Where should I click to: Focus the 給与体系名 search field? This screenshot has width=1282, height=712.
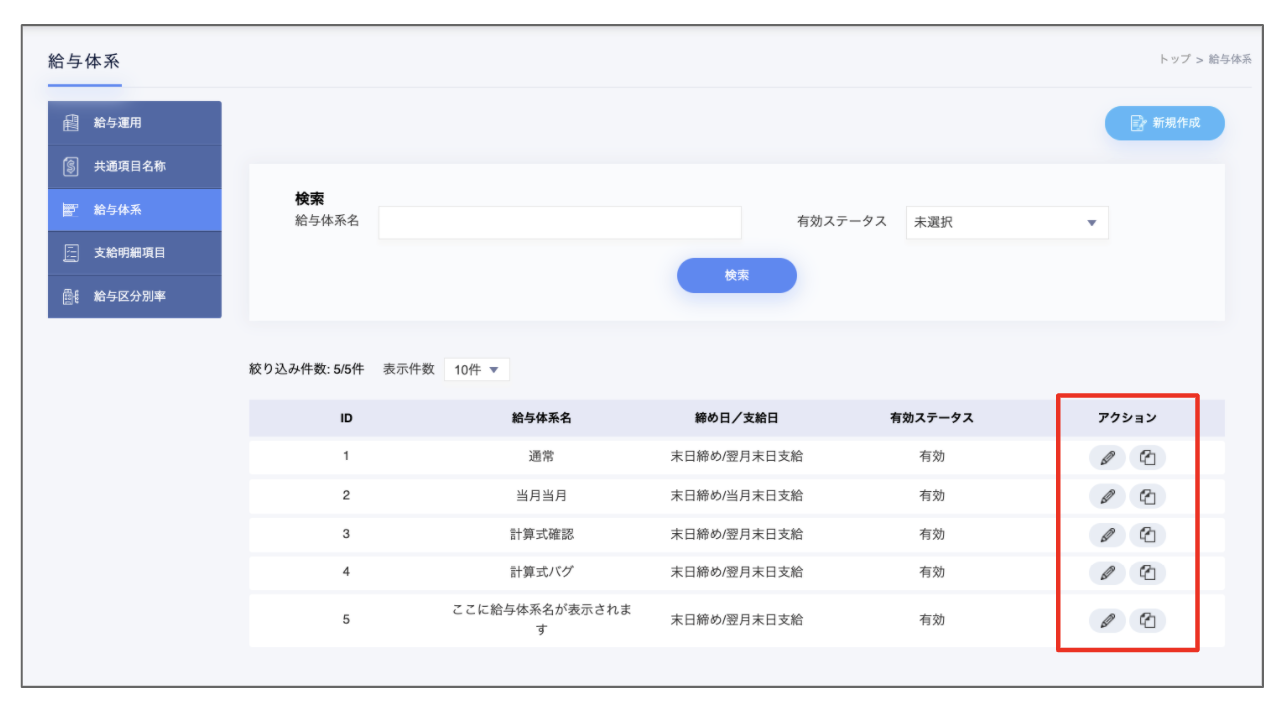559,223
